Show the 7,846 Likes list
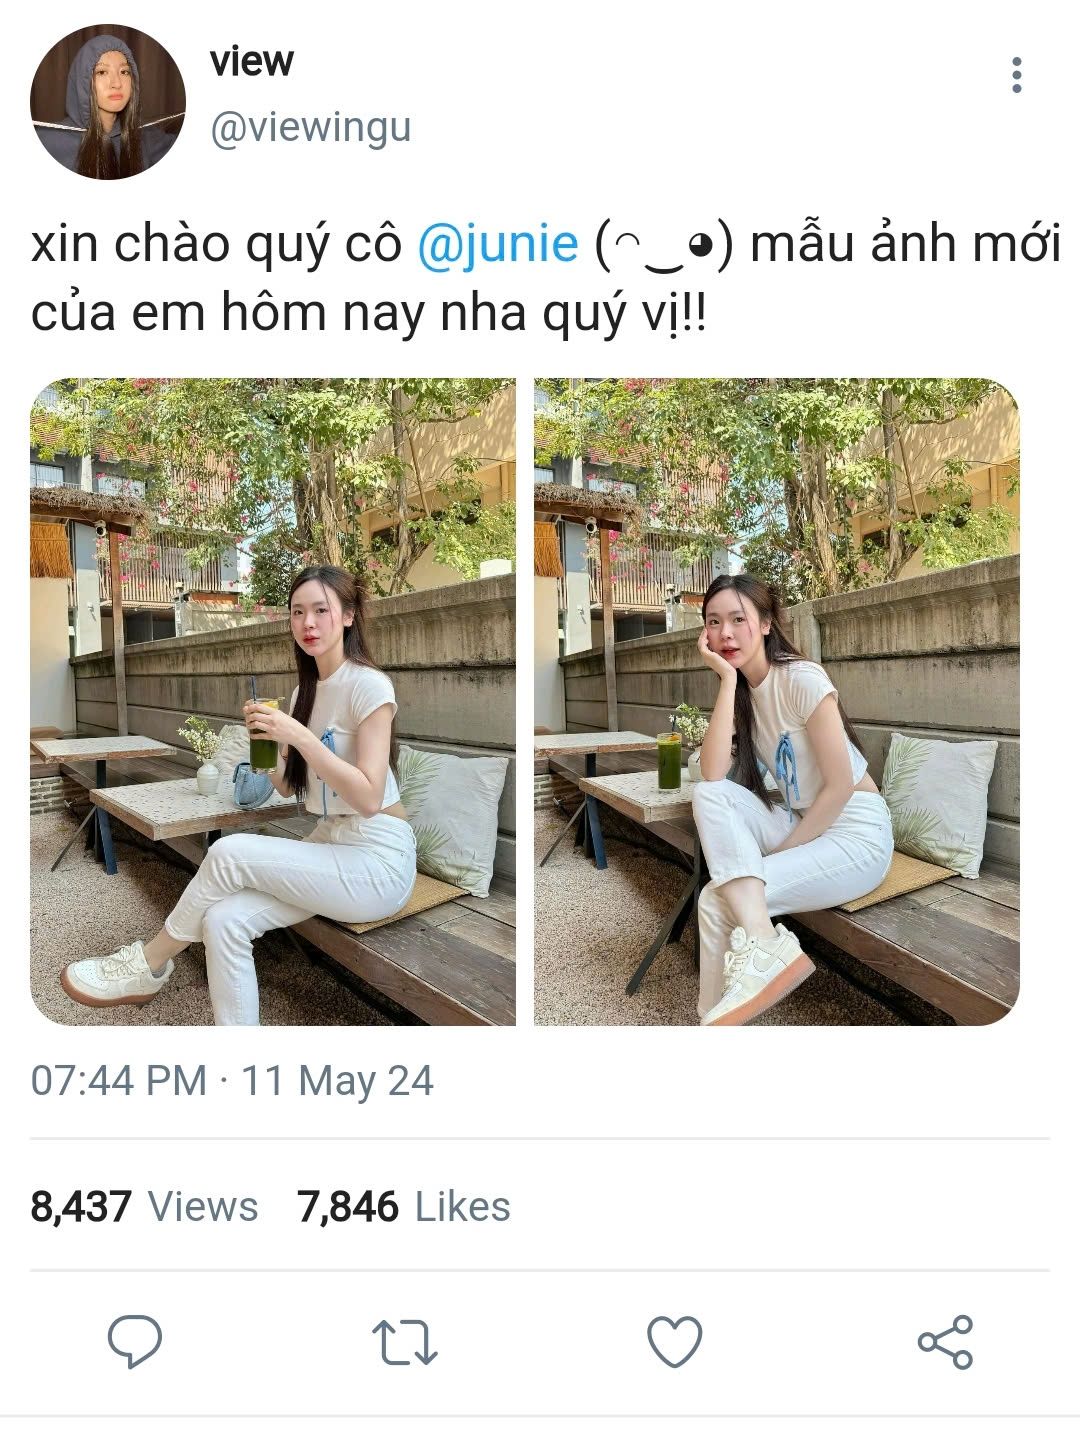The image size is (1080, 1434). (x=404, y=1207)
